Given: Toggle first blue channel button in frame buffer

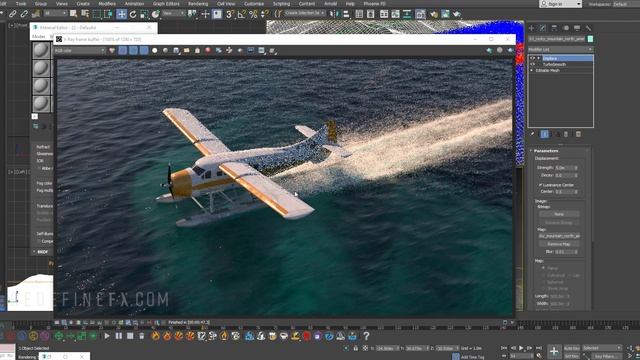Looking at the screenshot, I should [x=122, y=51].
